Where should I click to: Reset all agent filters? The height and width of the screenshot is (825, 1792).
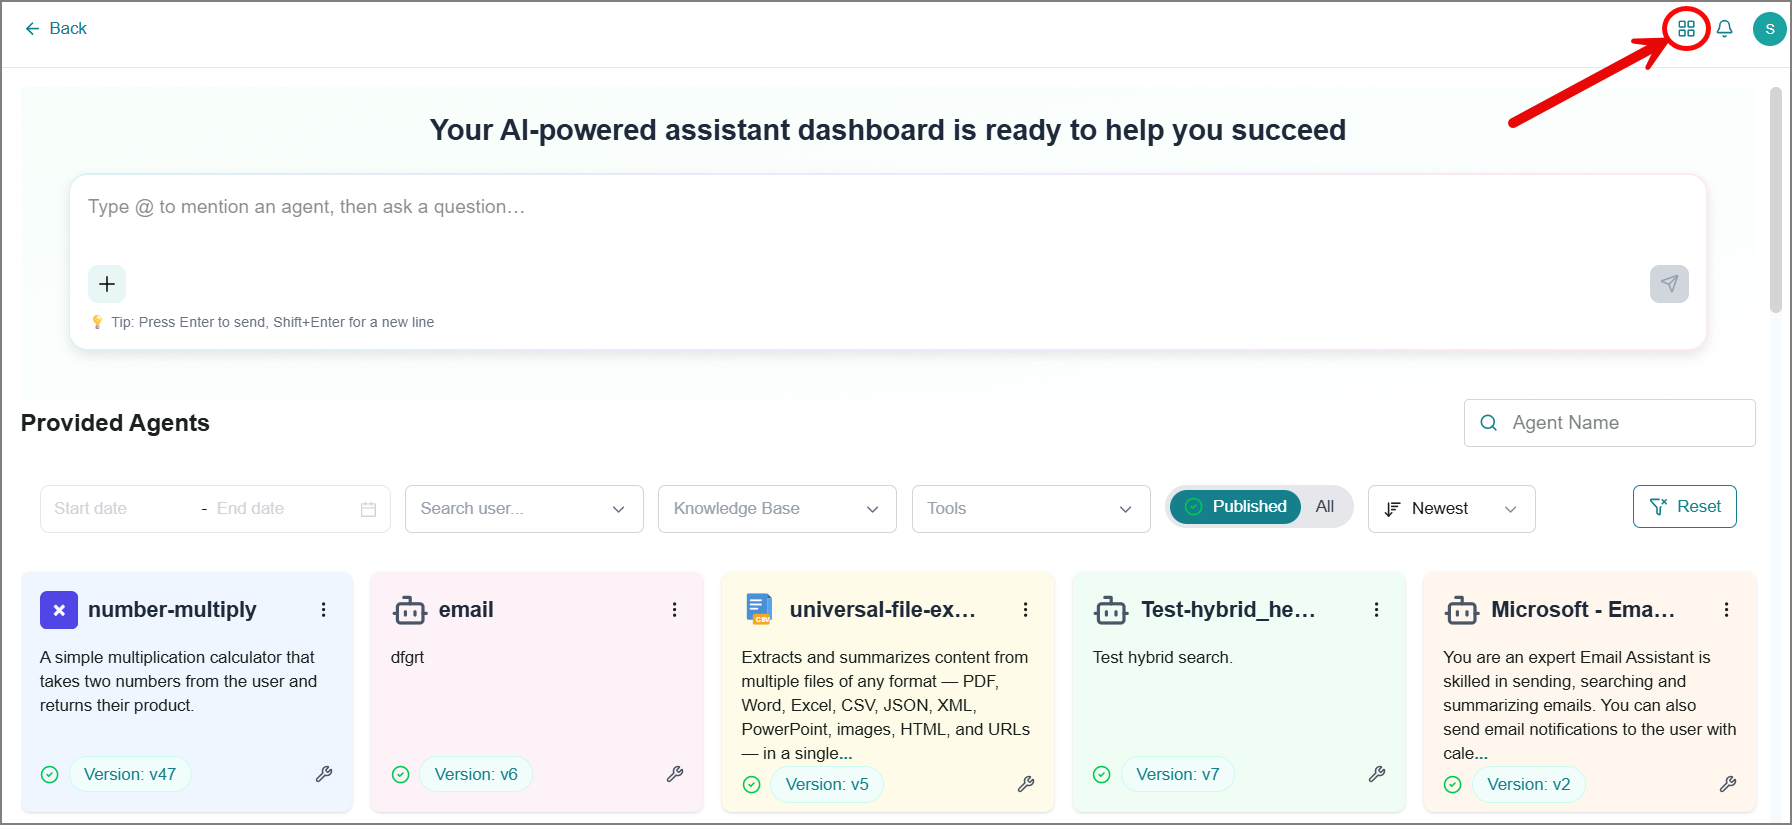[1684, 507]
